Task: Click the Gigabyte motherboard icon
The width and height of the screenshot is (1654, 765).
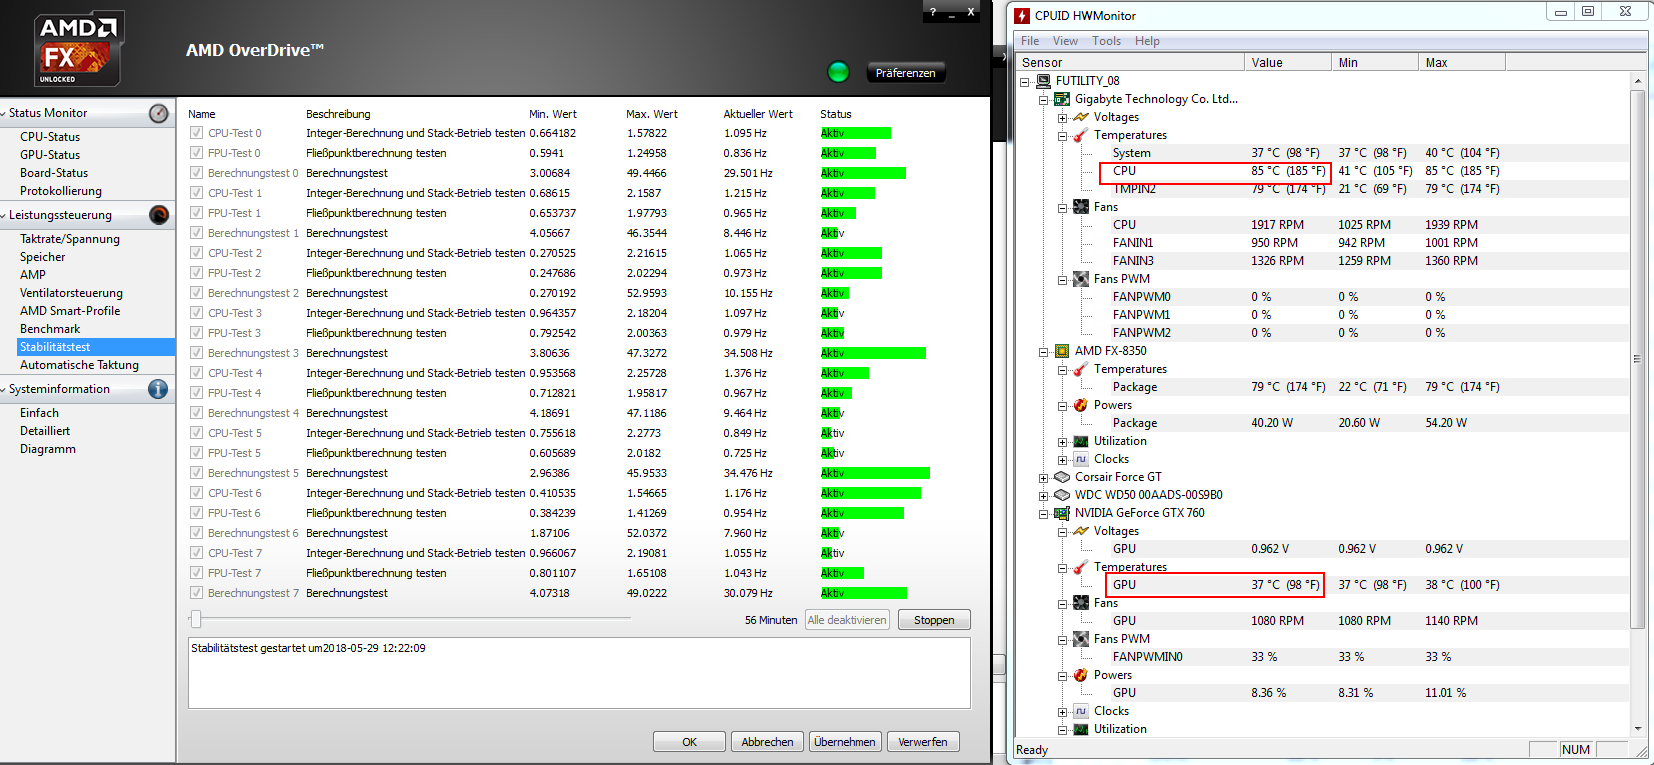Action: tap(1063, 99)
